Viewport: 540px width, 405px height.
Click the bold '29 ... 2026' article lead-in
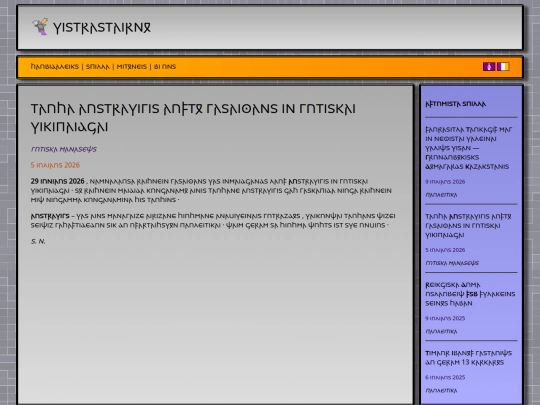pyautogui.click(x=58, y=181)
